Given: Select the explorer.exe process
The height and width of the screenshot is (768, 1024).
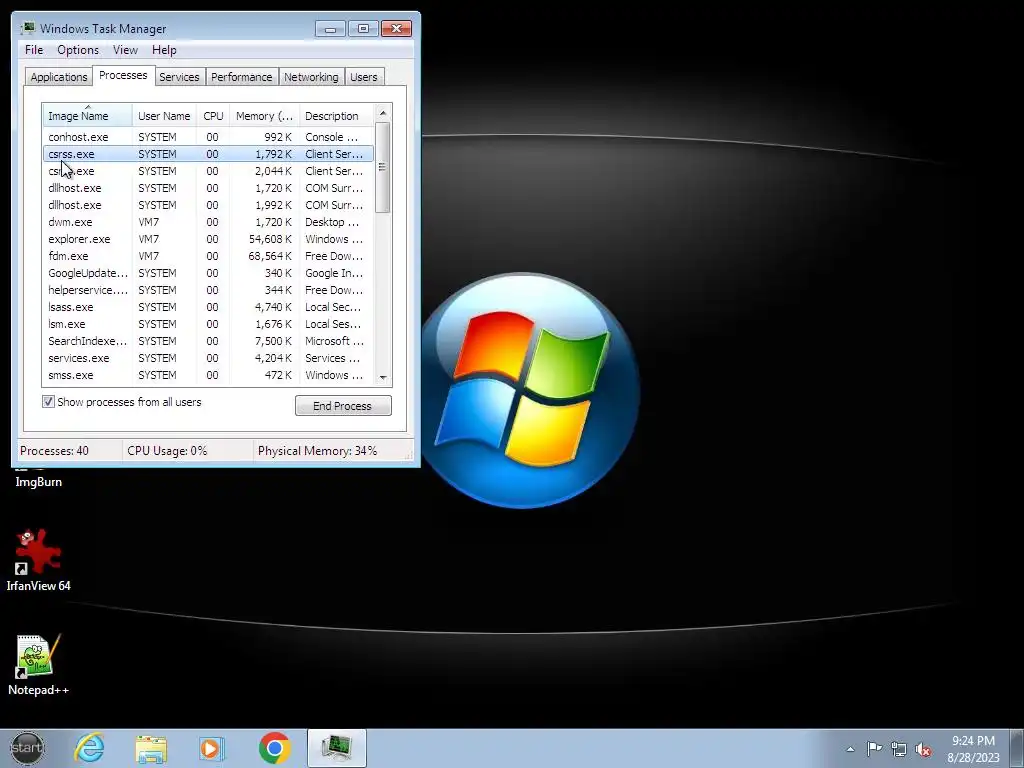Looking at the screenshot, I should (208, 239).
